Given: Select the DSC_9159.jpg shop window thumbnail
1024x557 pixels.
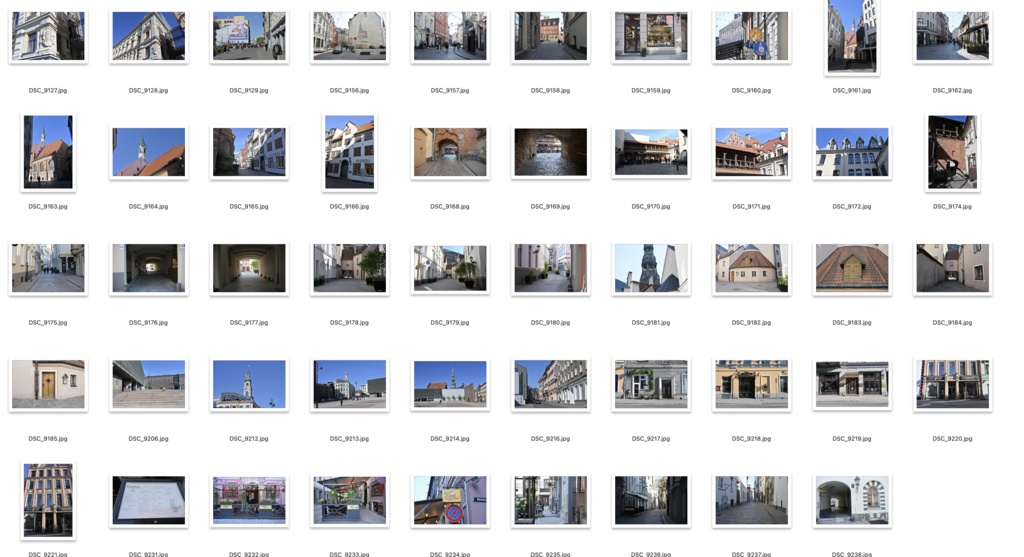Looking at the screenshot, I should tap(651, 36).
